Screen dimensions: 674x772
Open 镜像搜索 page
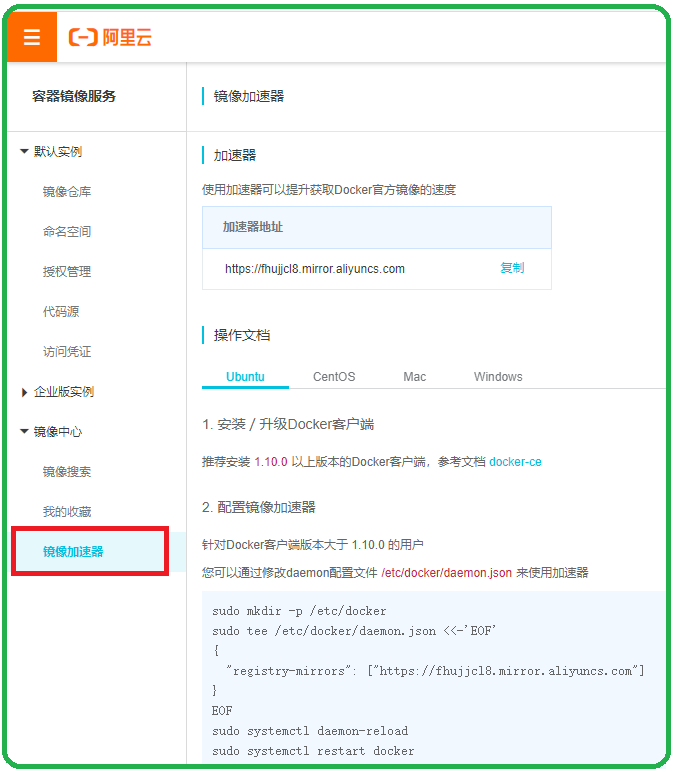pos(67,472)
